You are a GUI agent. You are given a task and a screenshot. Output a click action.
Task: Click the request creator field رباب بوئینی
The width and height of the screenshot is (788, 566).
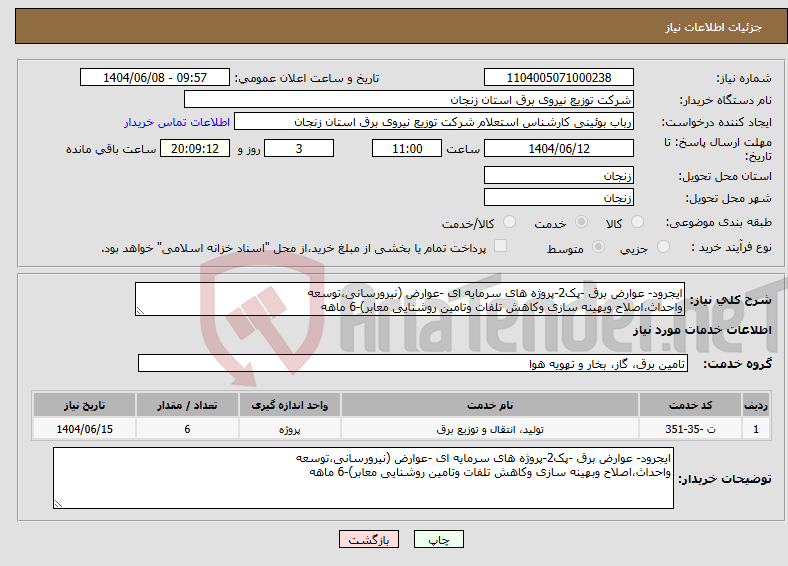click(434, 122)
